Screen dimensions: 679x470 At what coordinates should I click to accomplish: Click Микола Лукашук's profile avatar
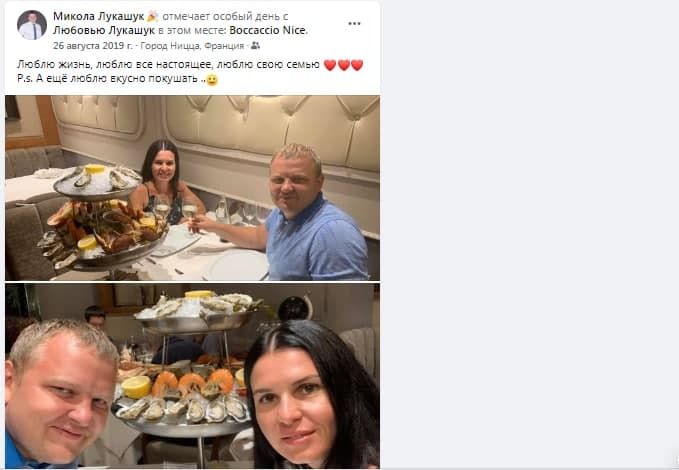32,25
